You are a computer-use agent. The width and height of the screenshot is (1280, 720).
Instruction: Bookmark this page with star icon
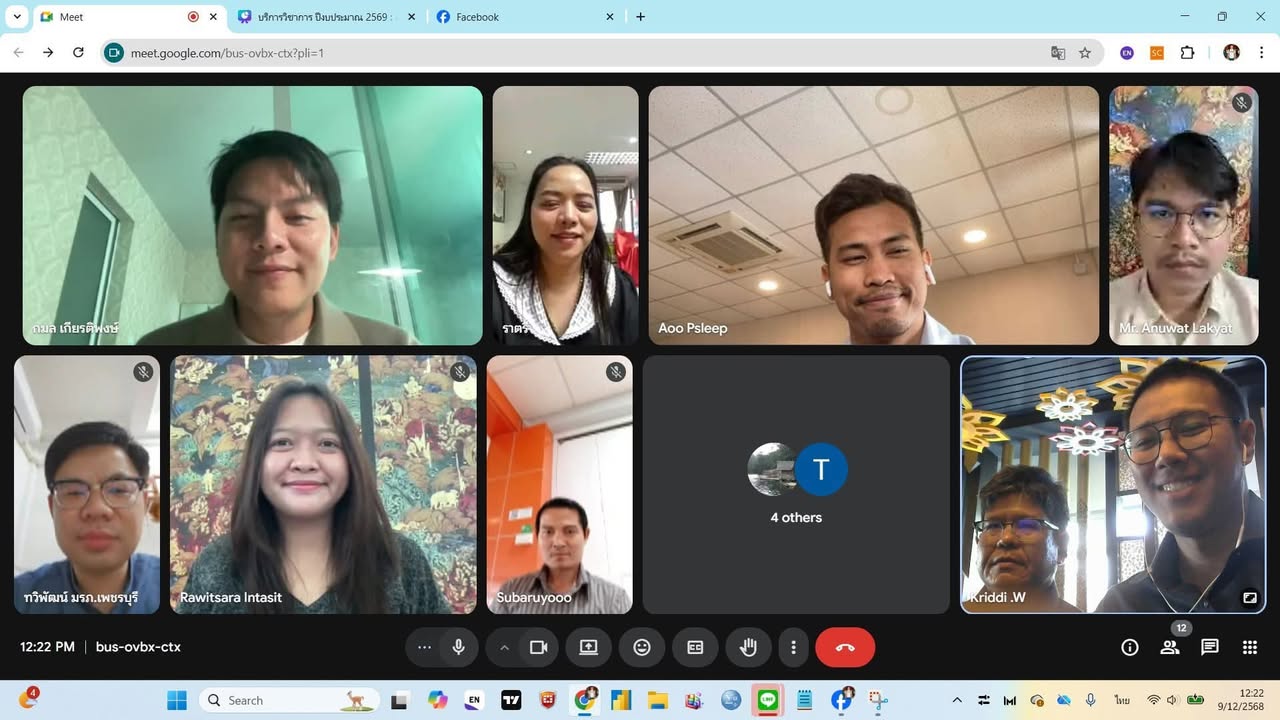click(1085, 53)
